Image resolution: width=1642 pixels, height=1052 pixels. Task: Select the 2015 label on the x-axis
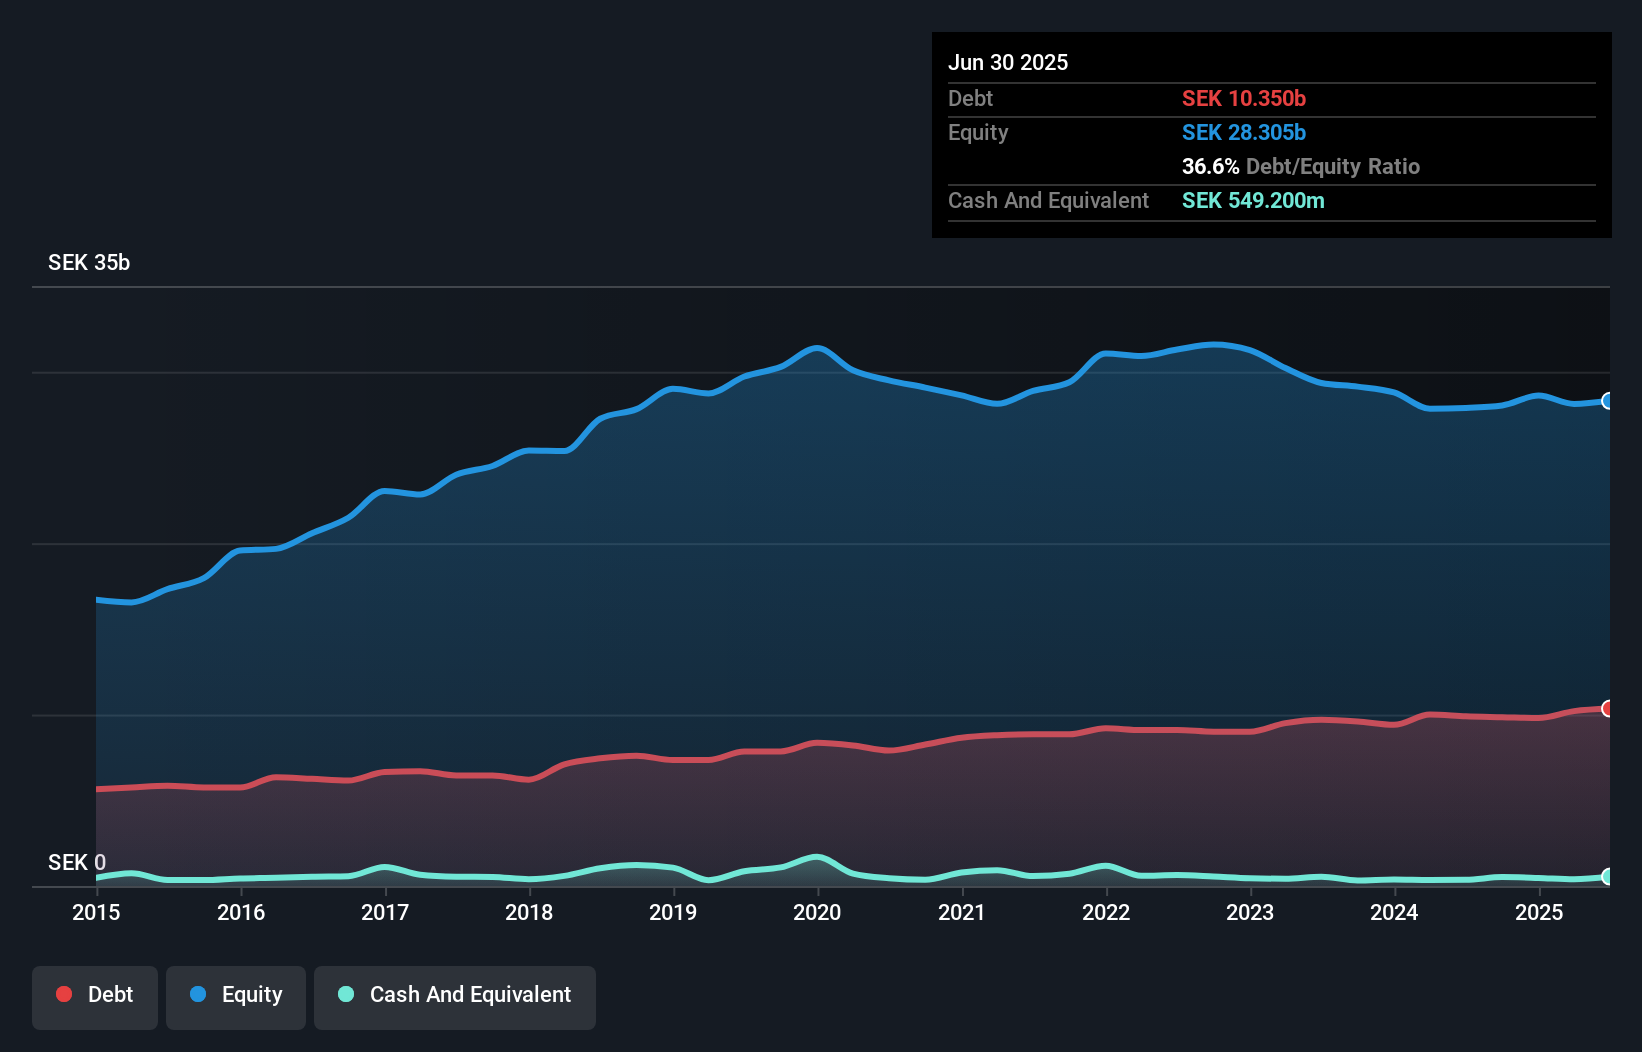96,912
